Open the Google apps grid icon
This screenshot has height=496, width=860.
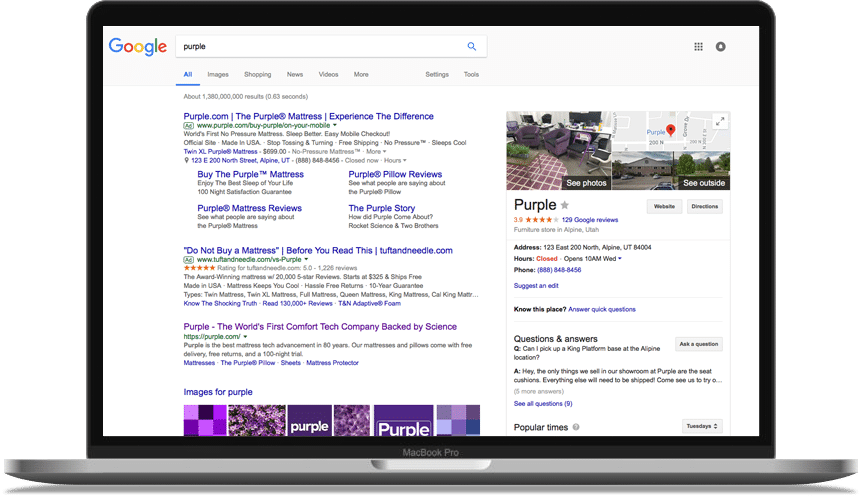pos(698,47)
